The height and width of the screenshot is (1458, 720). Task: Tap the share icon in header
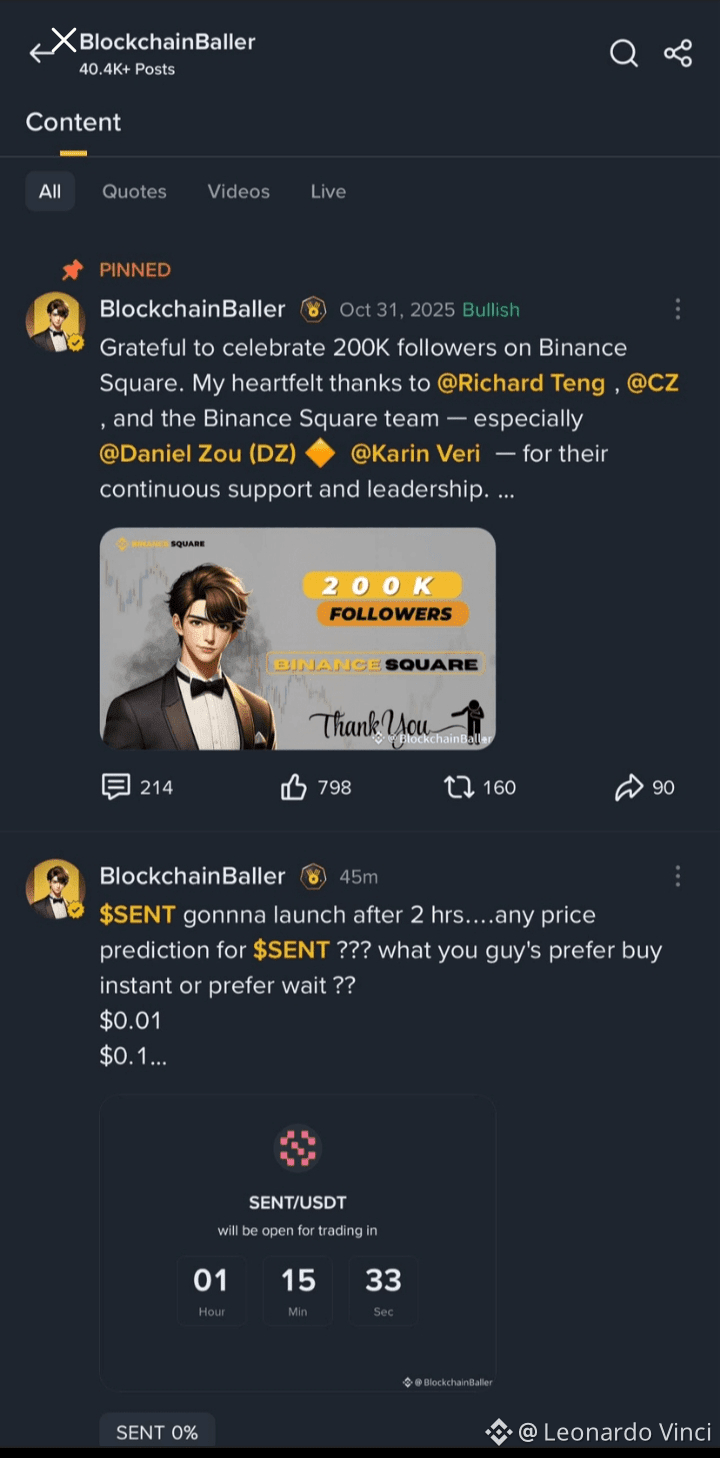click(678, 53)
